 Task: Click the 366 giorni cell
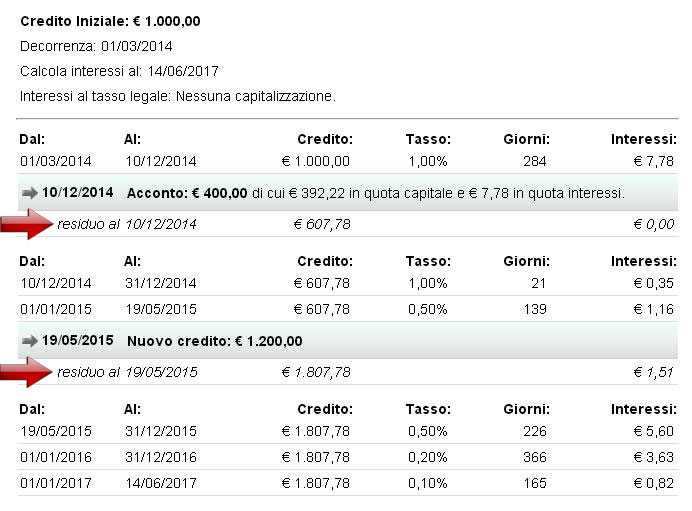click(535, 457)
